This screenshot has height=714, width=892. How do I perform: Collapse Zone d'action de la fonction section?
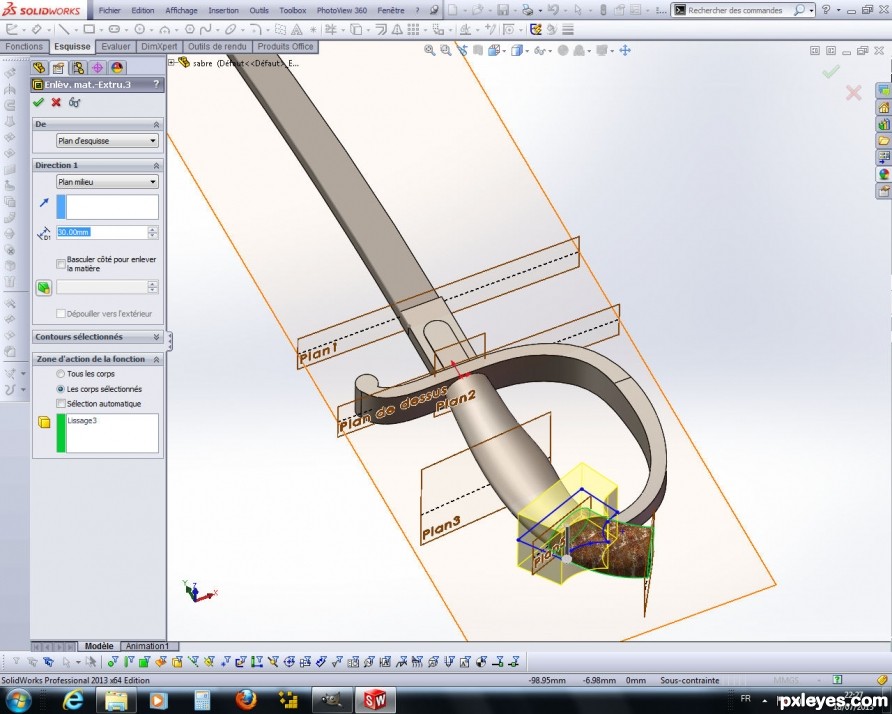point(156,360)
